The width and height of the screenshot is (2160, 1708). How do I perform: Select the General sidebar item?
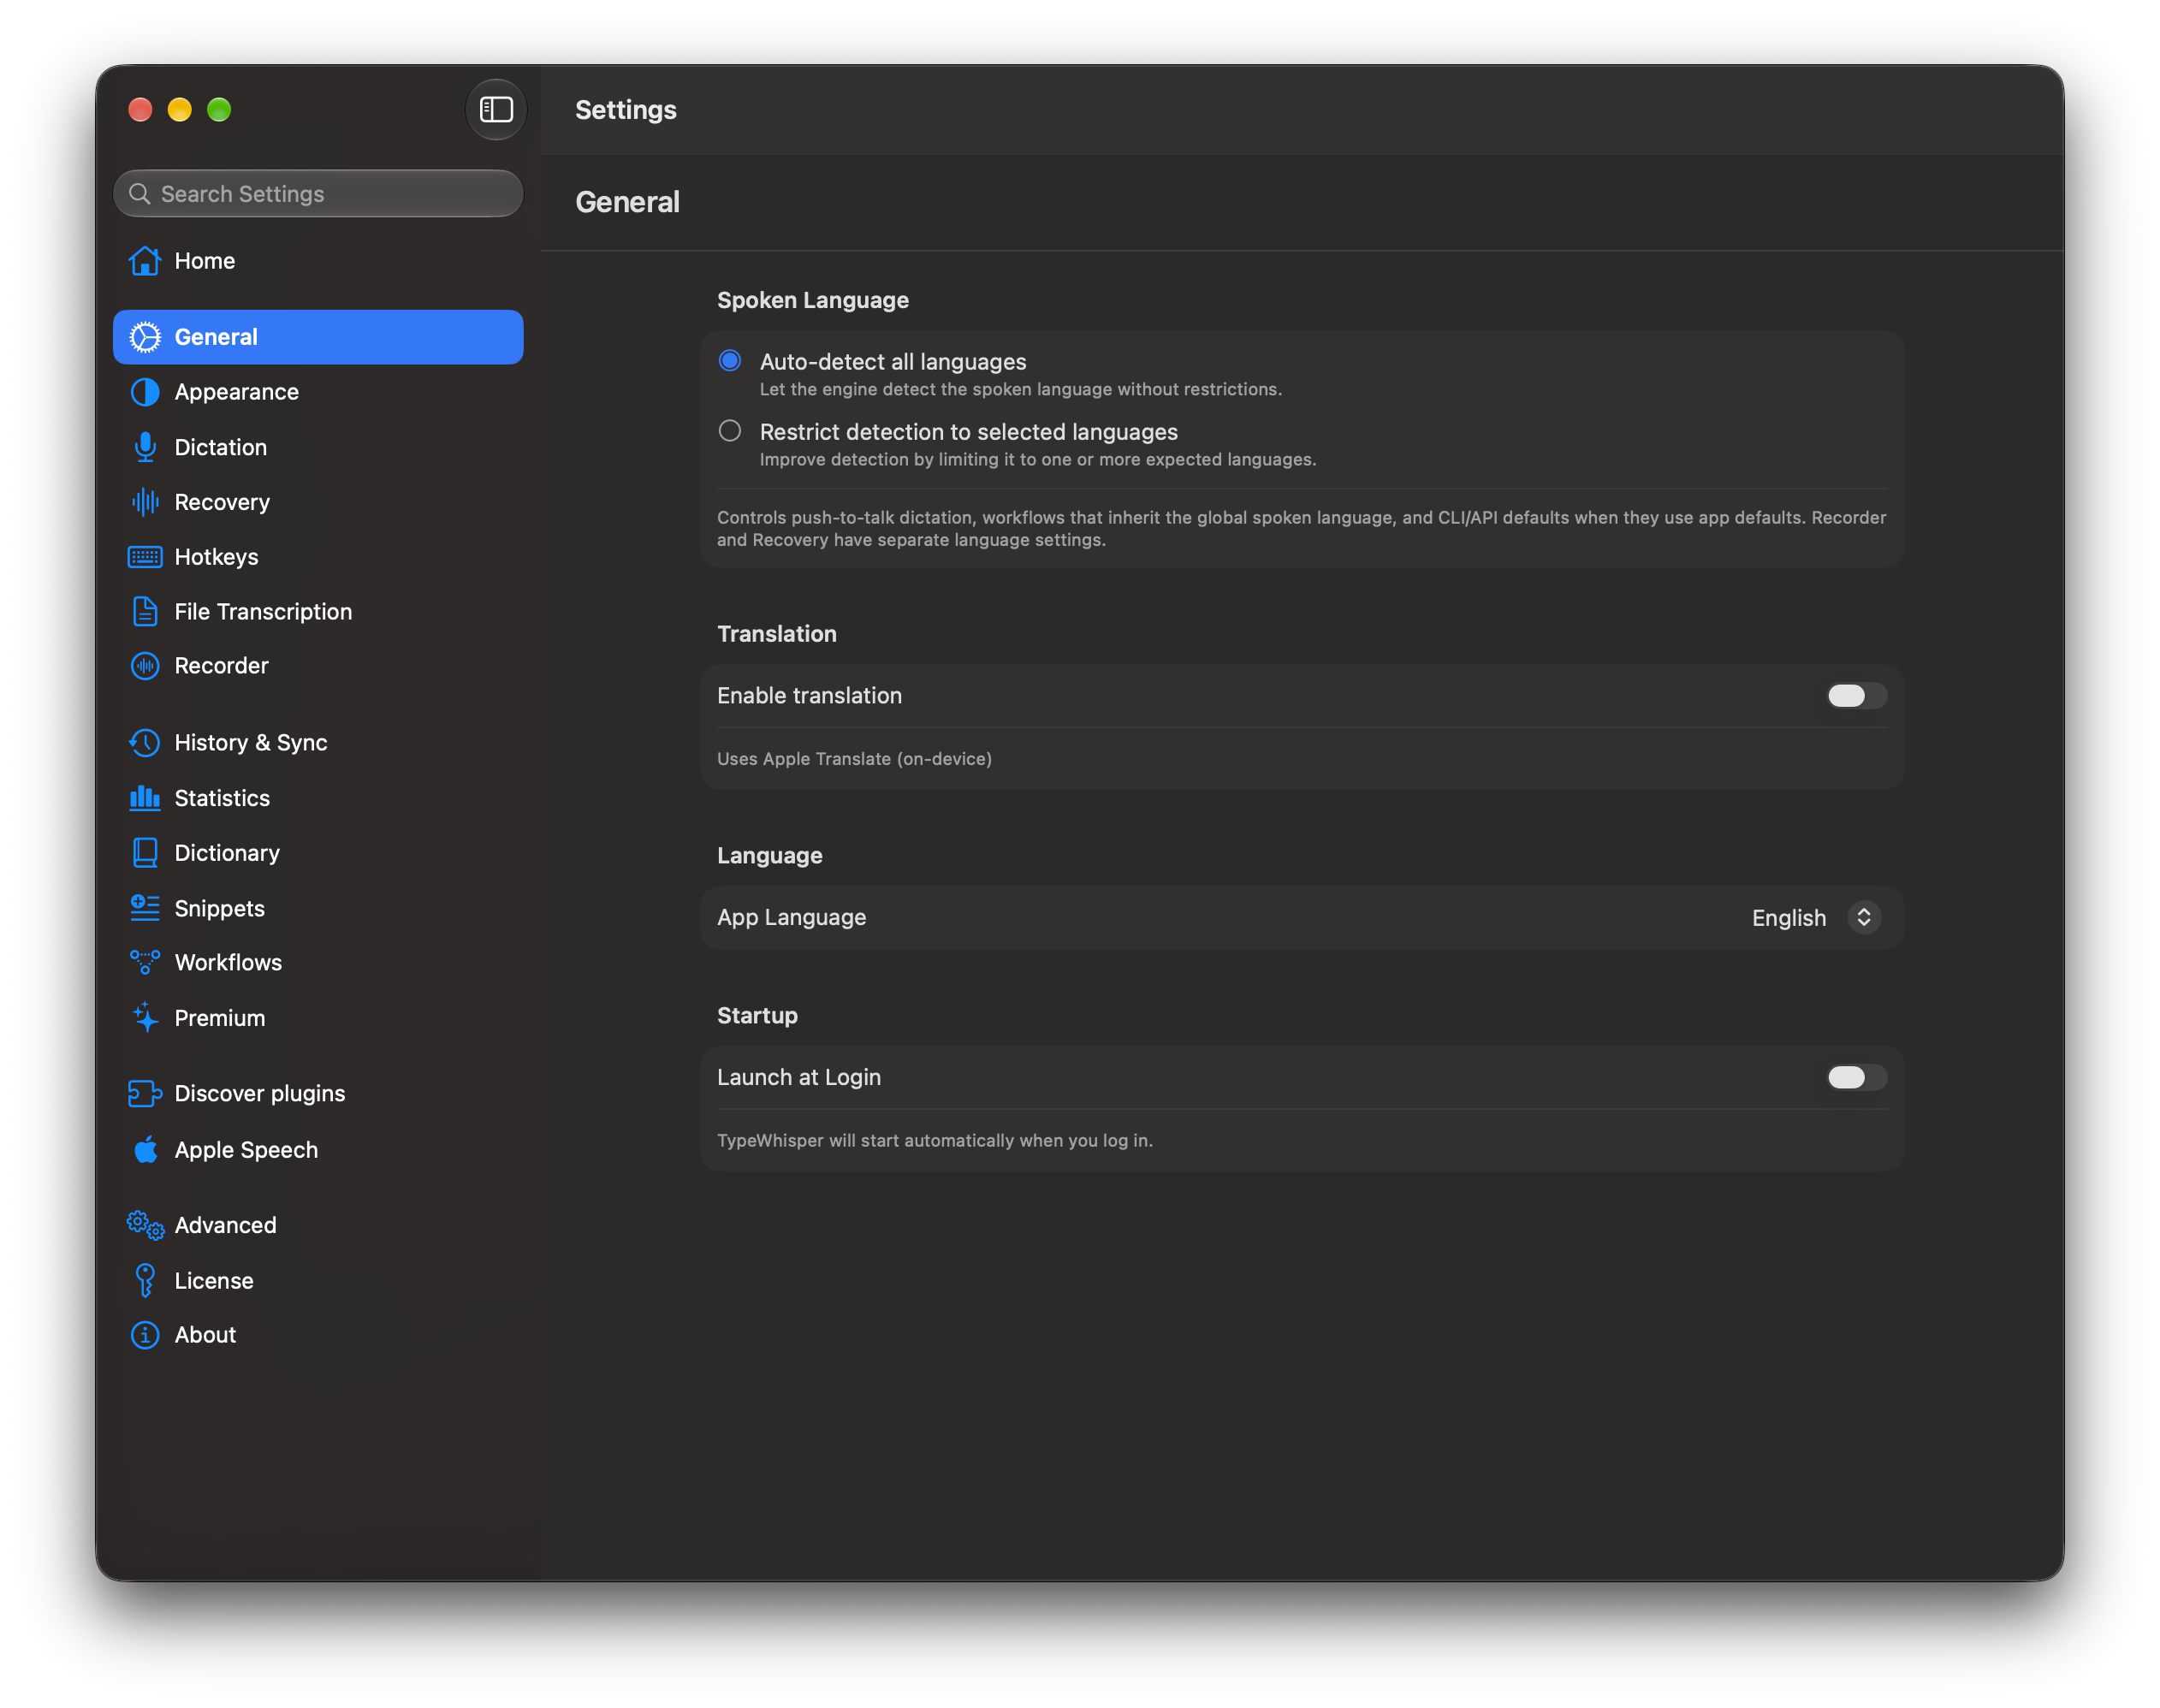coord(318,337)
